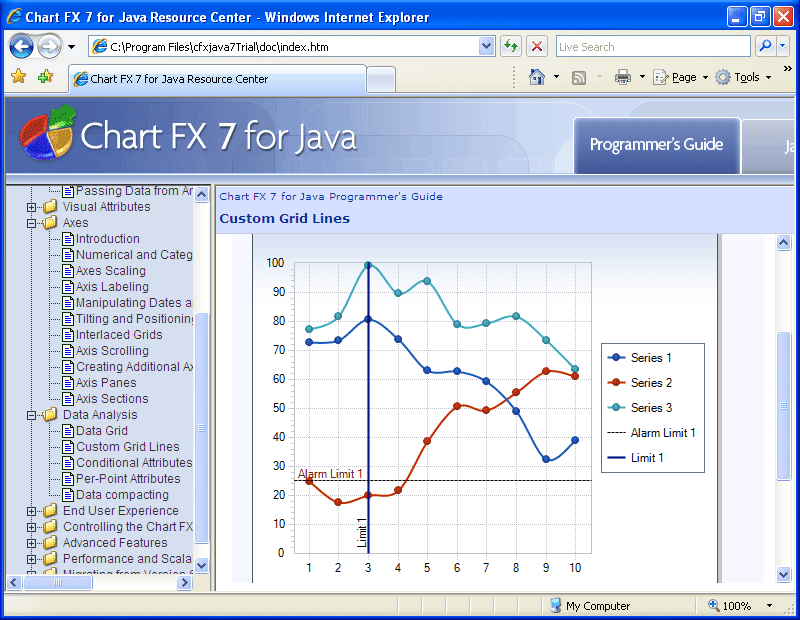Click the search magnifier button
Screen dimensions: 800x620
coord(765,46)
